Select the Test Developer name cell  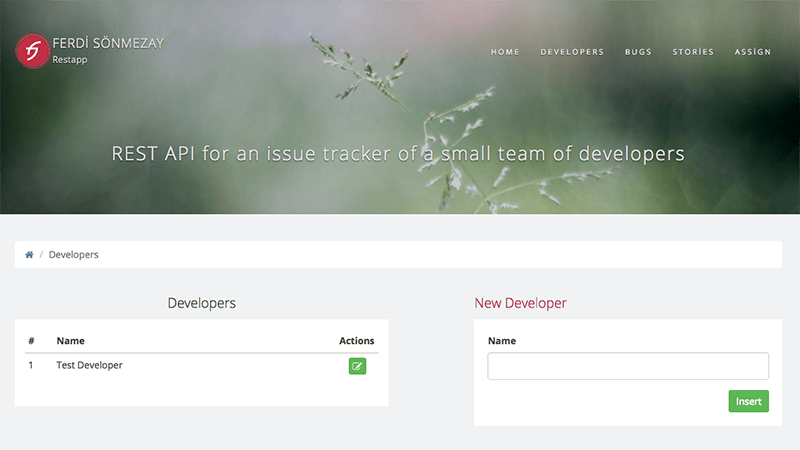(89, 365)
